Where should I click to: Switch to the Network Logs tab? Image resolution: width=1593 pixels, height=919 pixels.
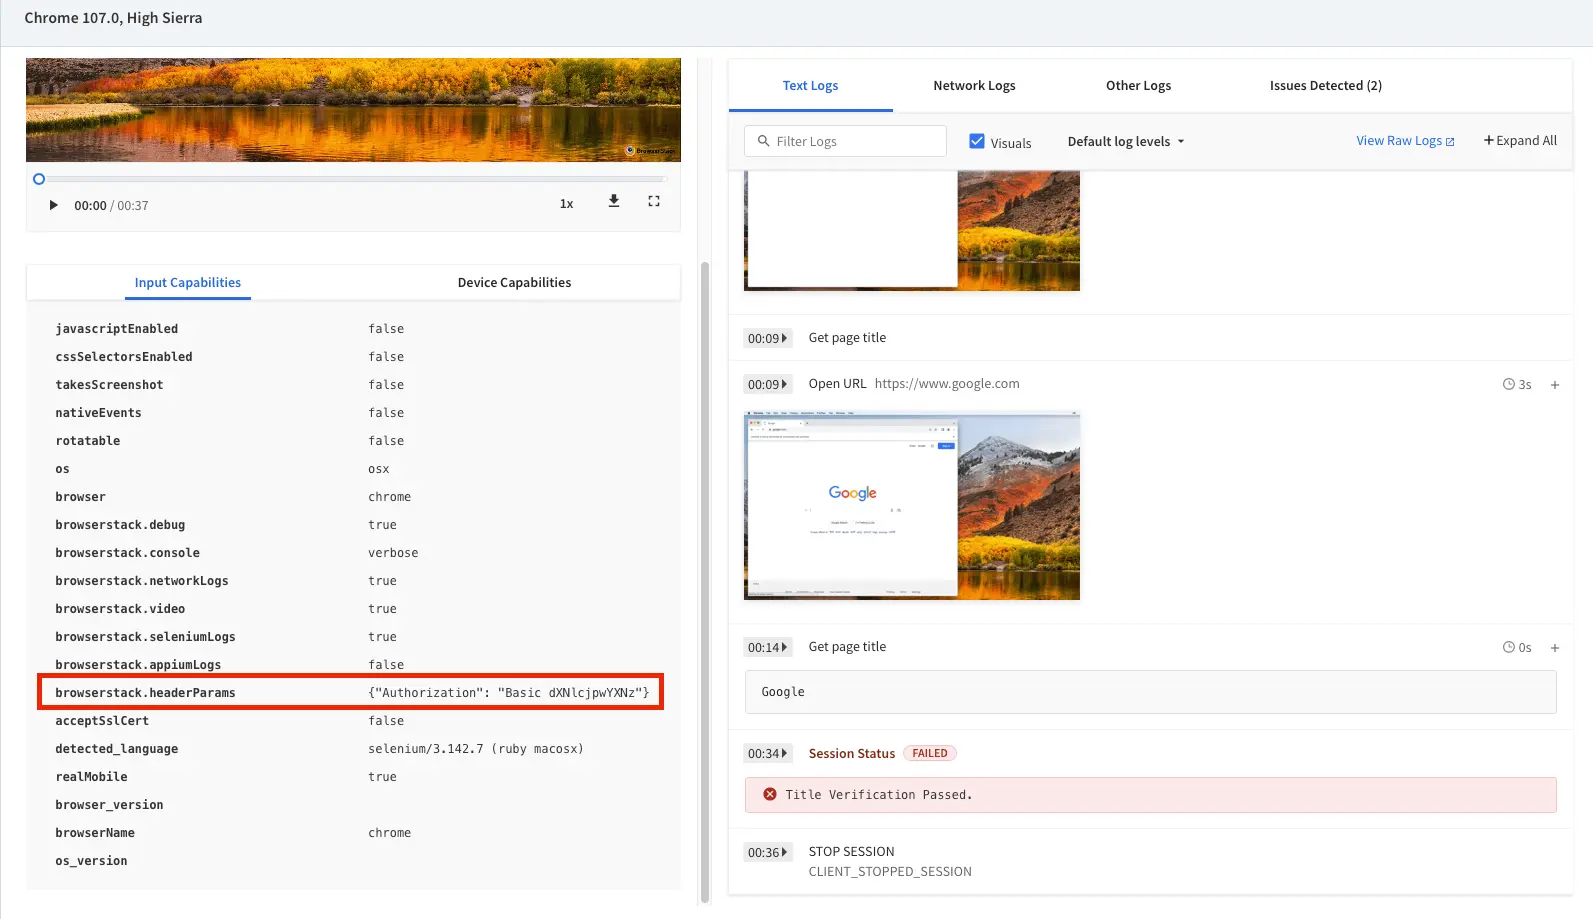pyautogui.click(x=974, y=86)
